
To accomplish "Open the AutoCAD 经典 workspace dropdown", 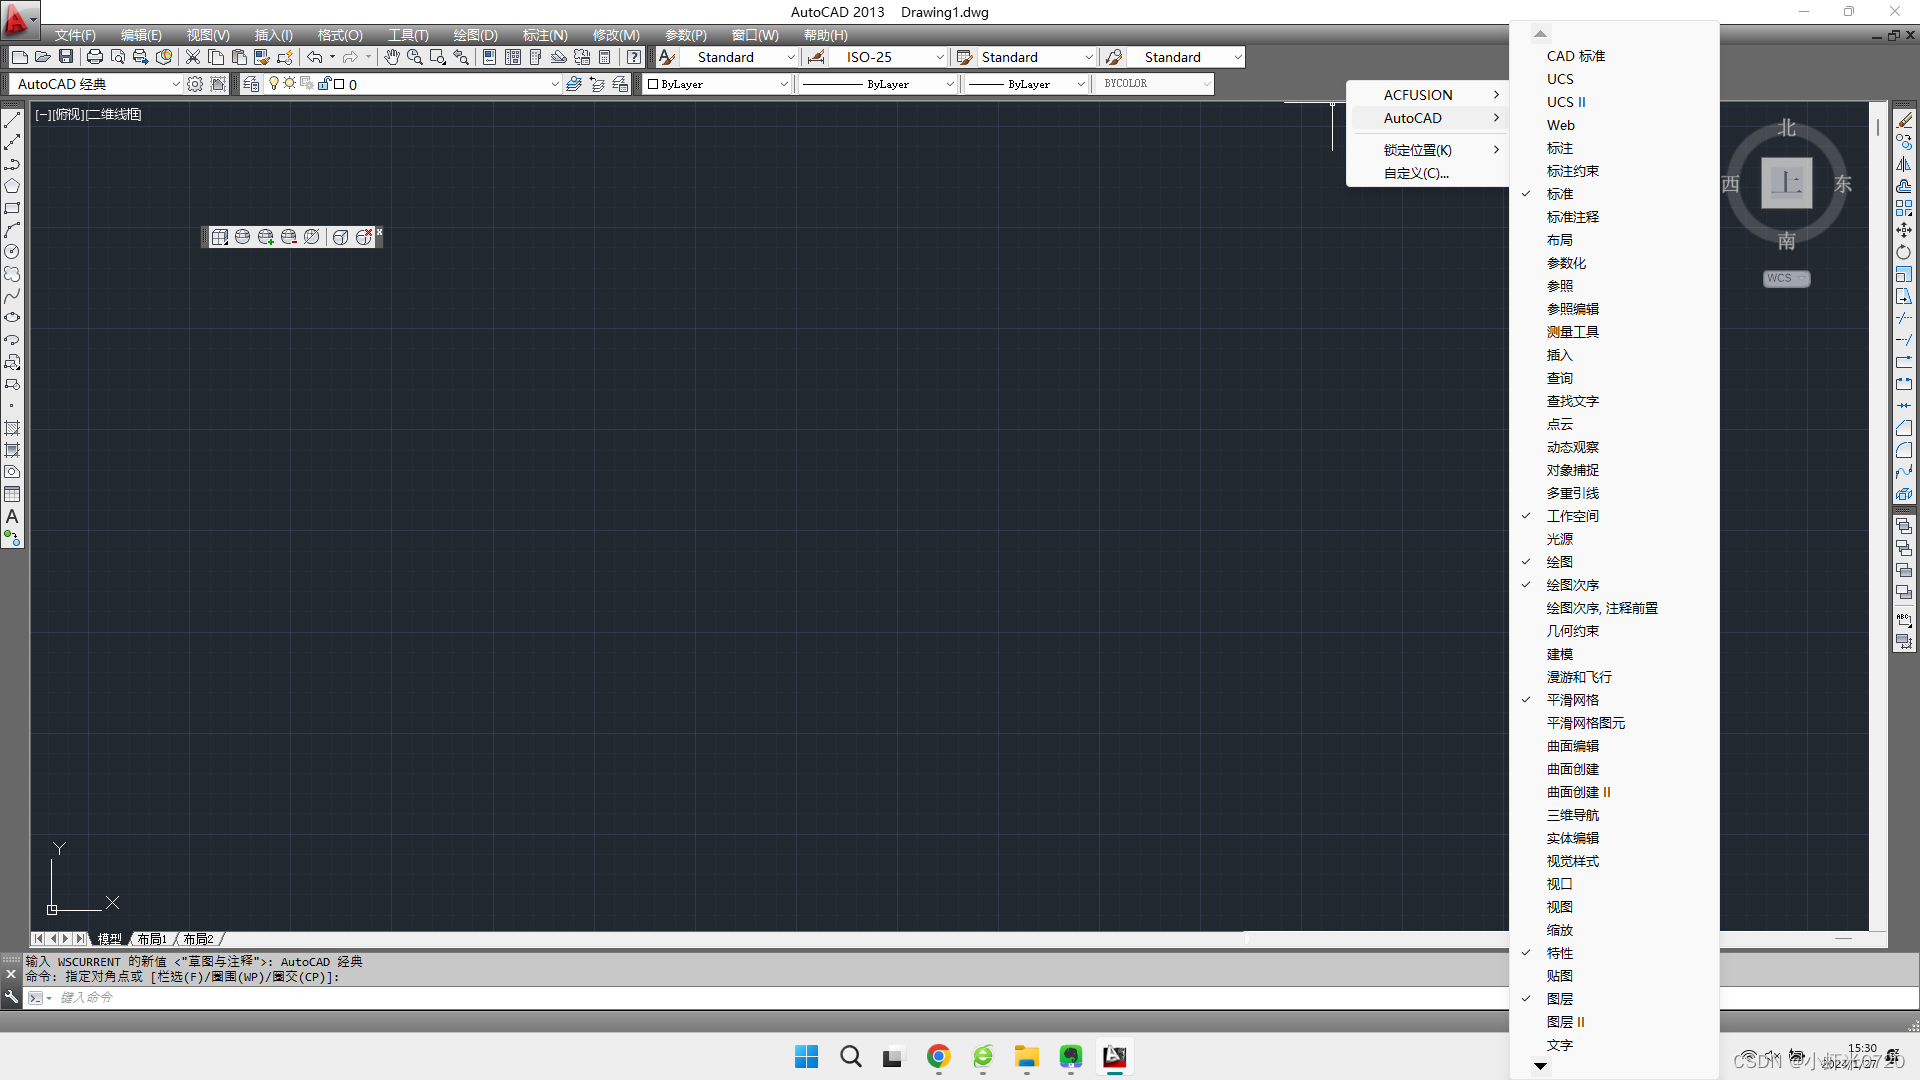I will coord(97,84).
